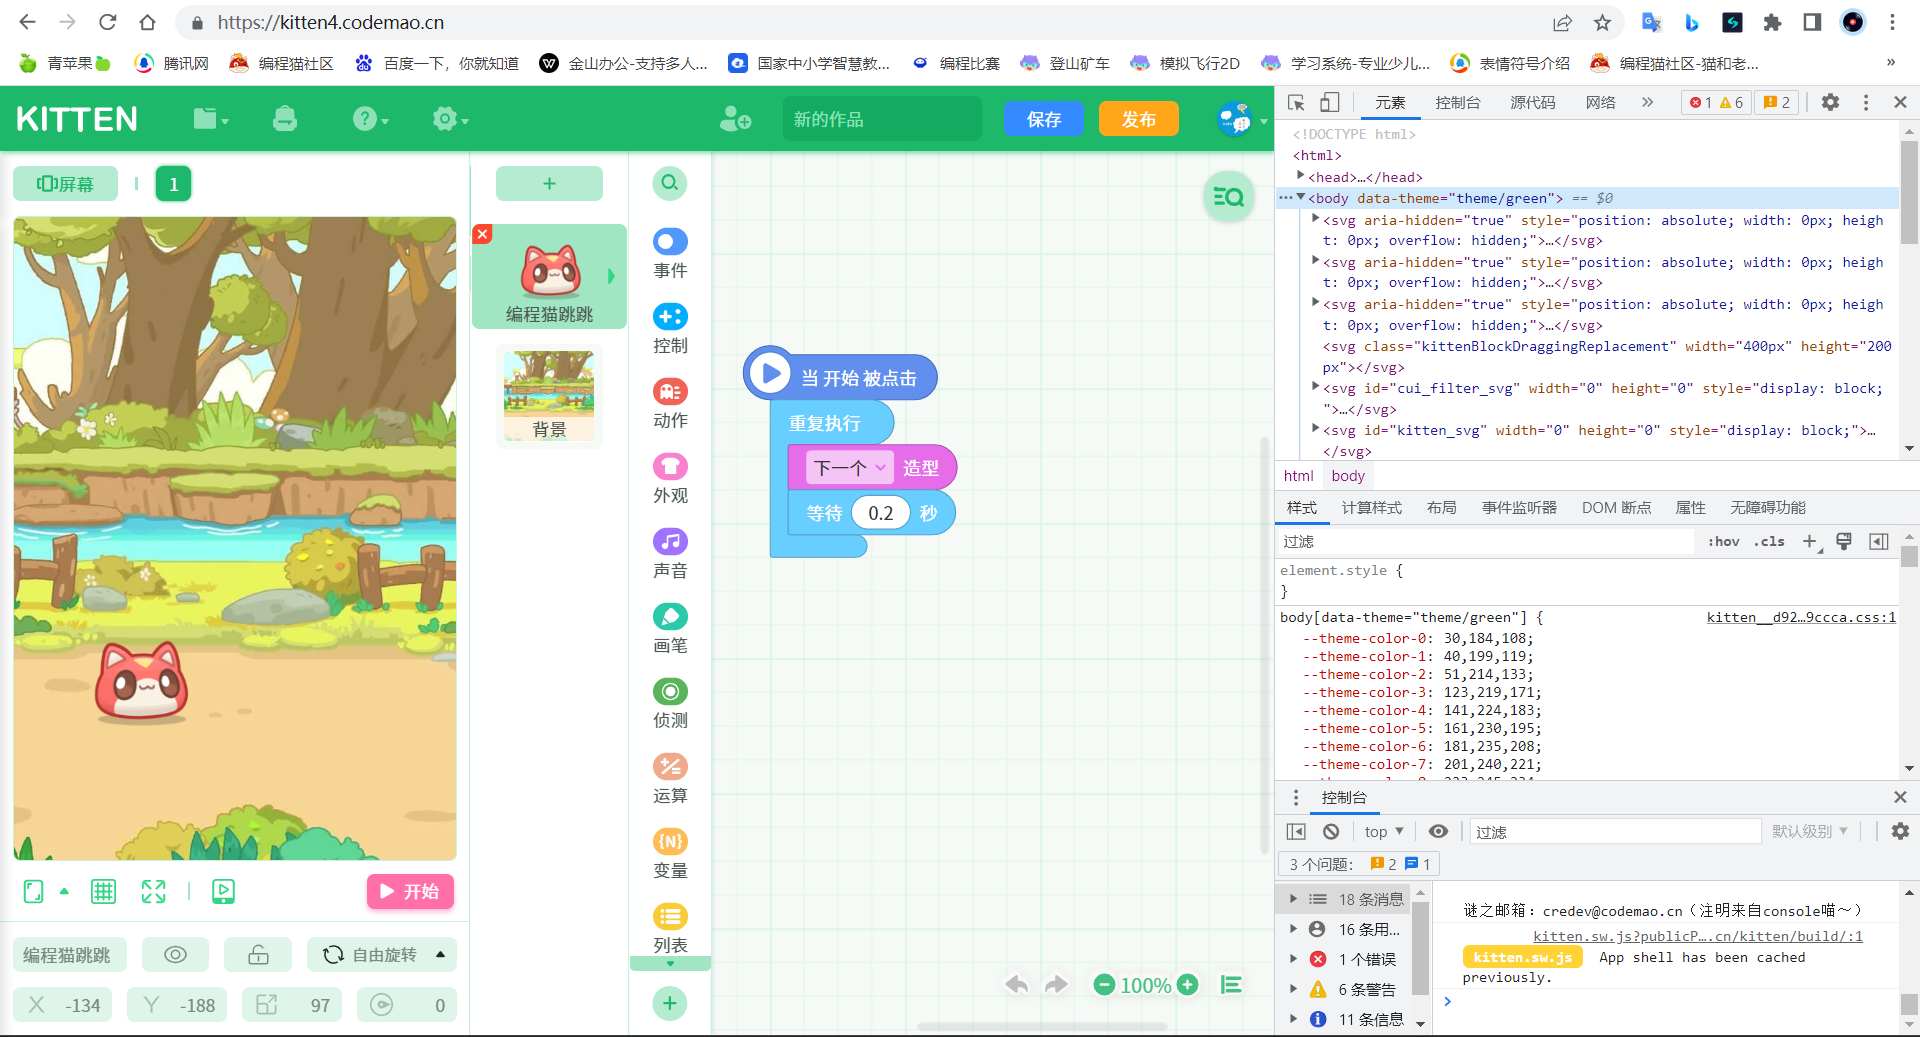
Task: Open the Sensing (侦测) block category
Action: coord(670,704)
